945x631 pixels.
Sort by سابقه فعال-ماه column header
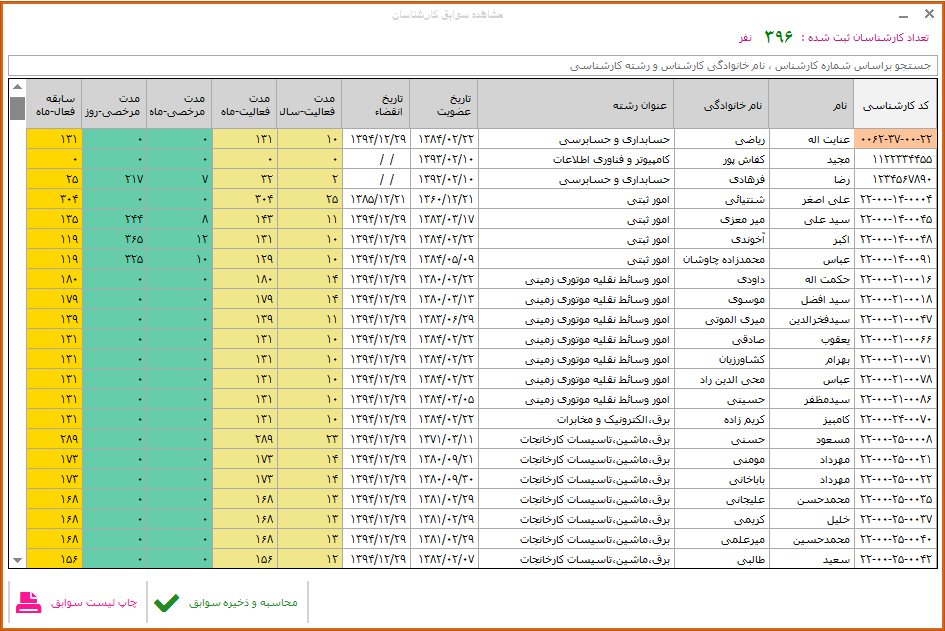pyautogui.click(x=54, y=105)
